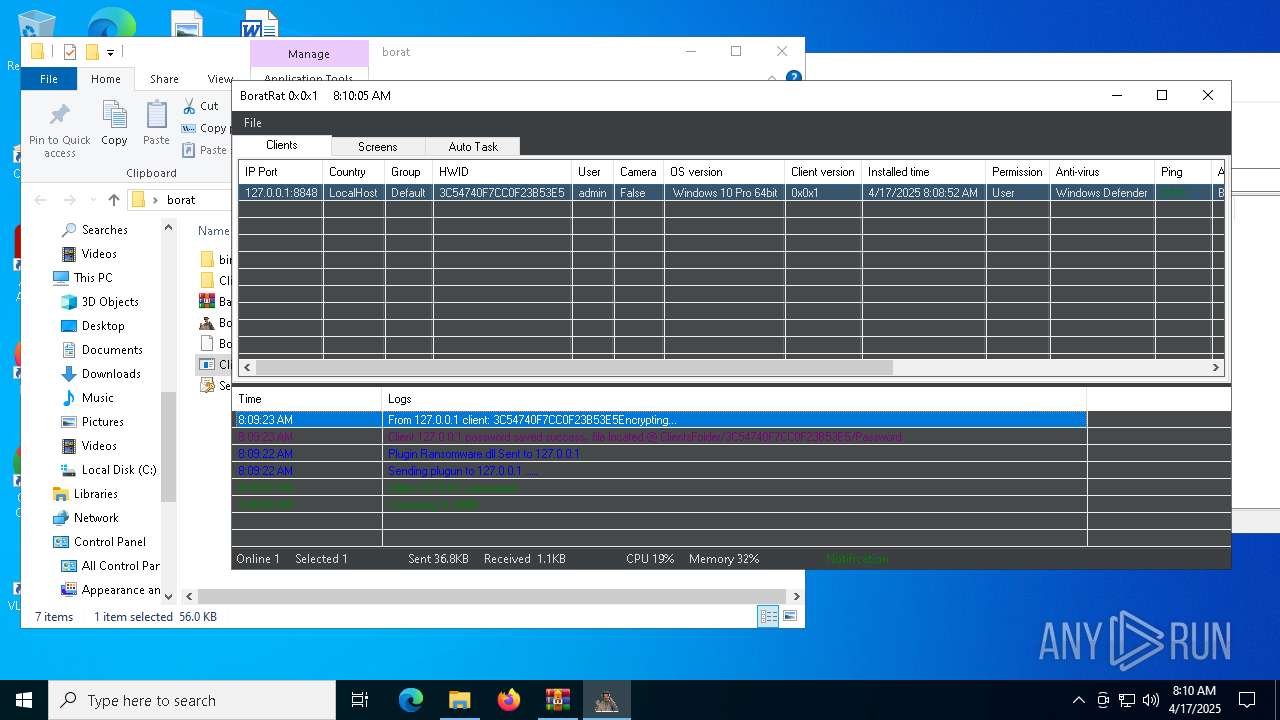Click the Anti-virus column header

click(x=1102, y=172)
